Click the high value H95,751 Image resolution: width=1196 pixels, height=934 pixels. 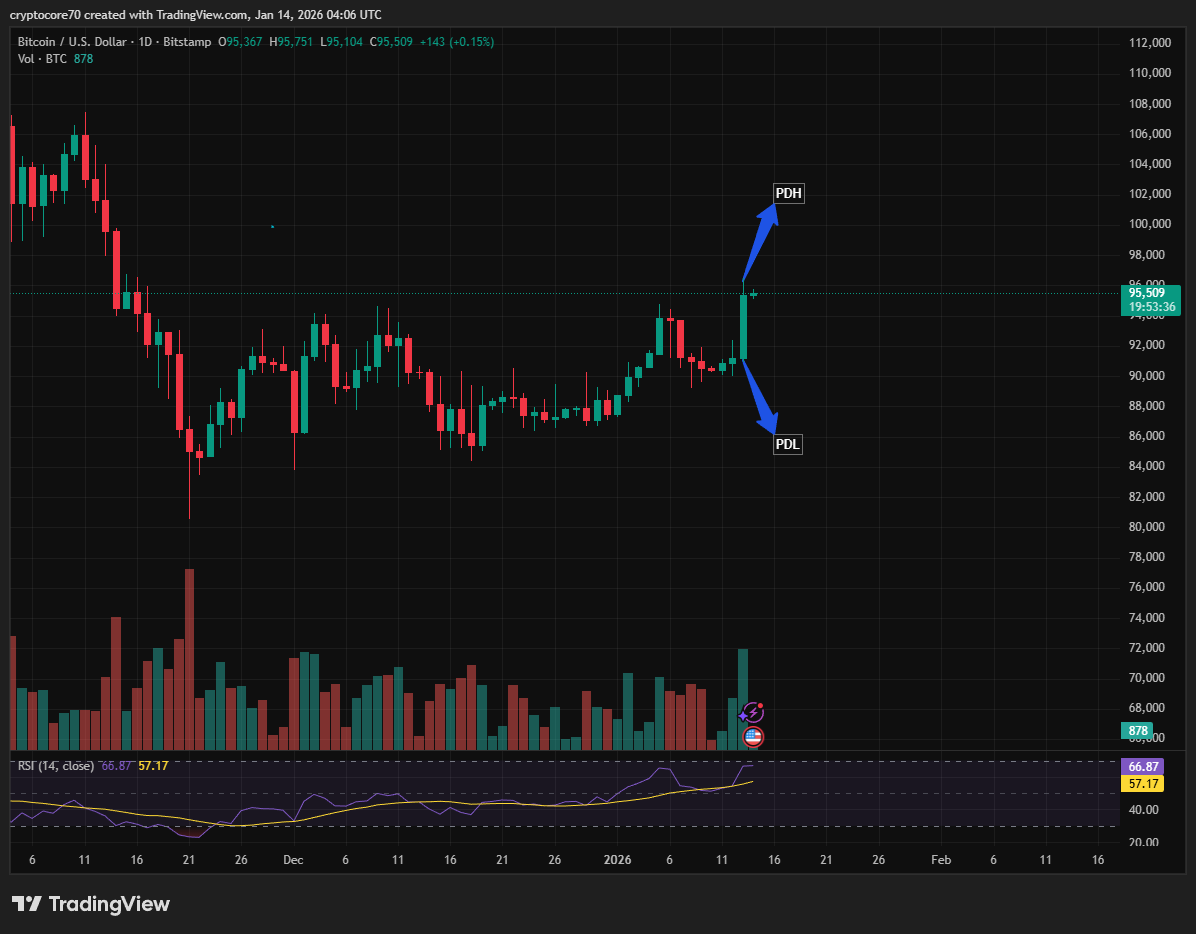[x=291, y=42]
